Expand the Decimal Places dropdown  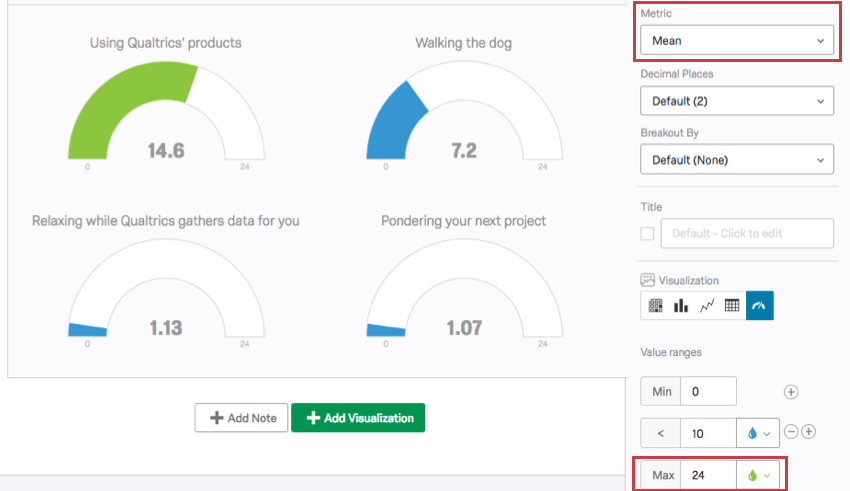(x=737, y=101)
